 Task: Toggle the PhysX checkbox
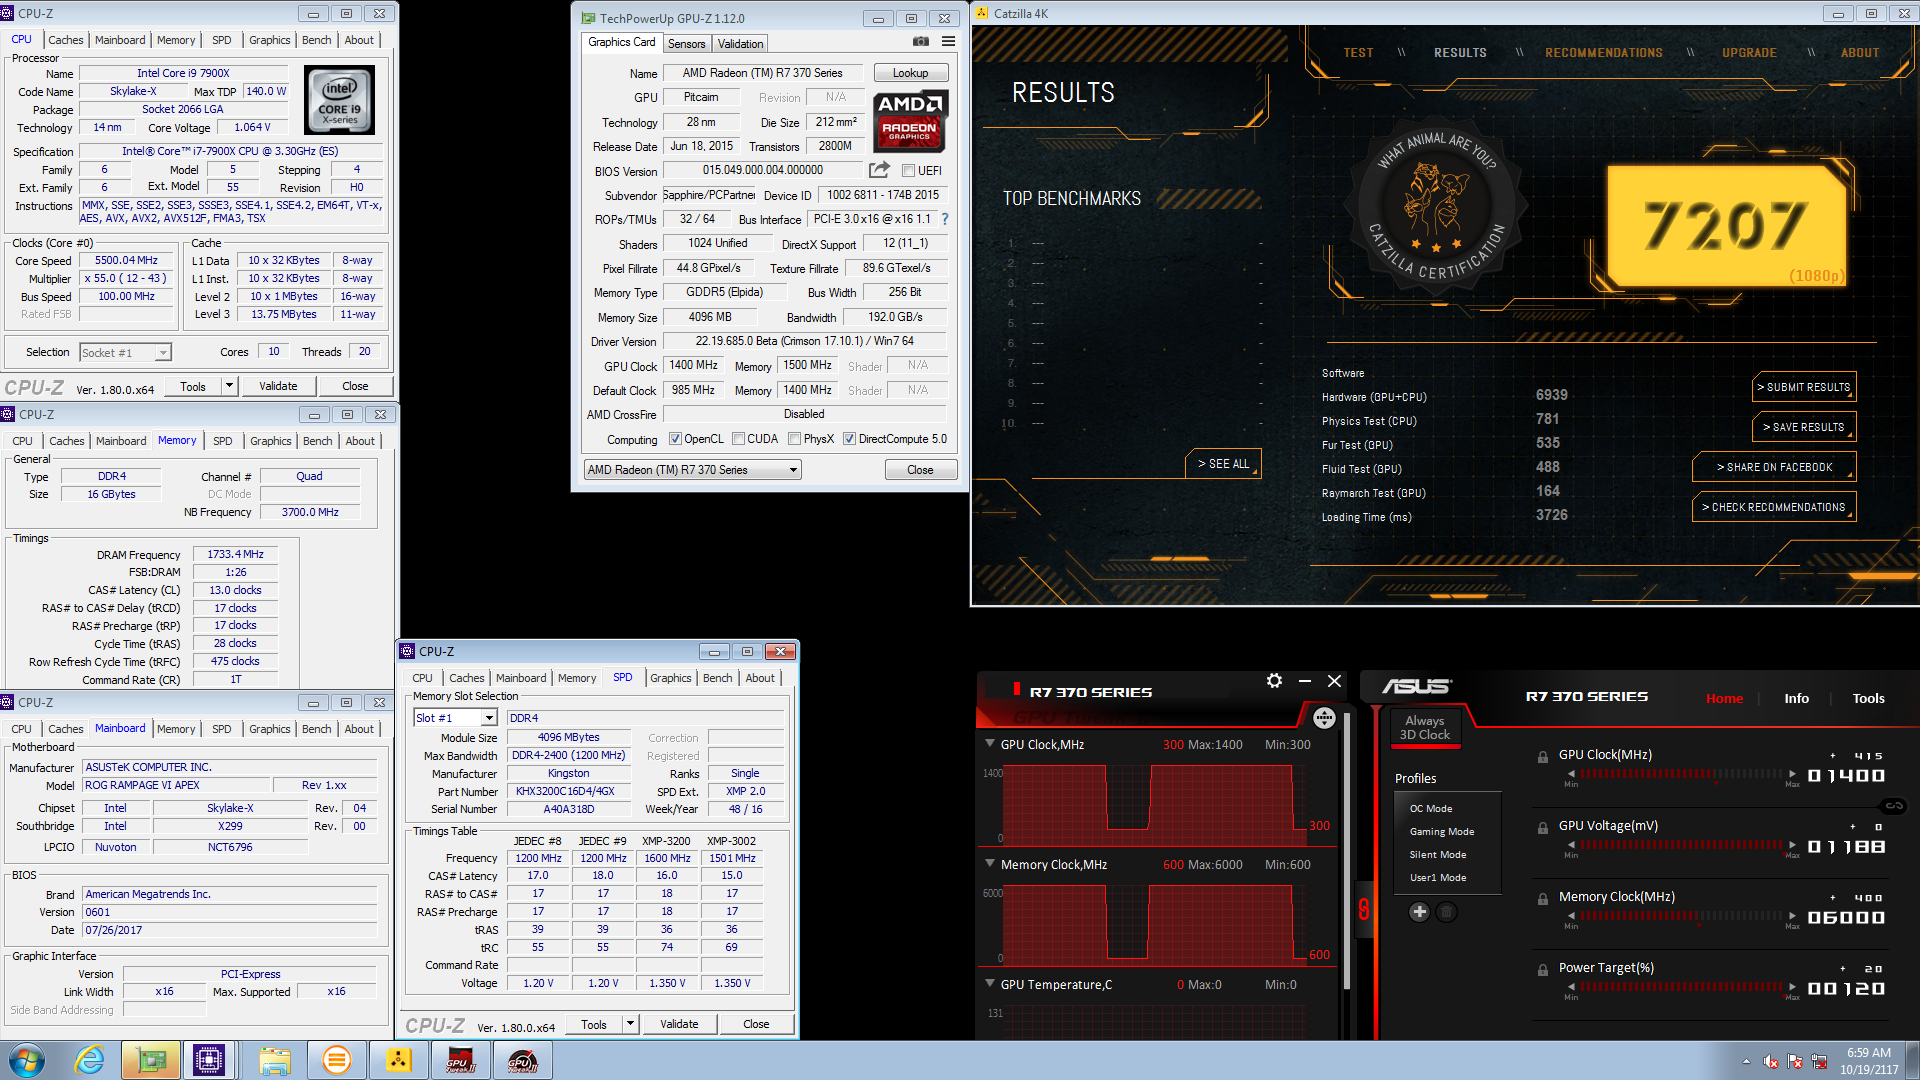pyautogui.click(x=794, y=439)
